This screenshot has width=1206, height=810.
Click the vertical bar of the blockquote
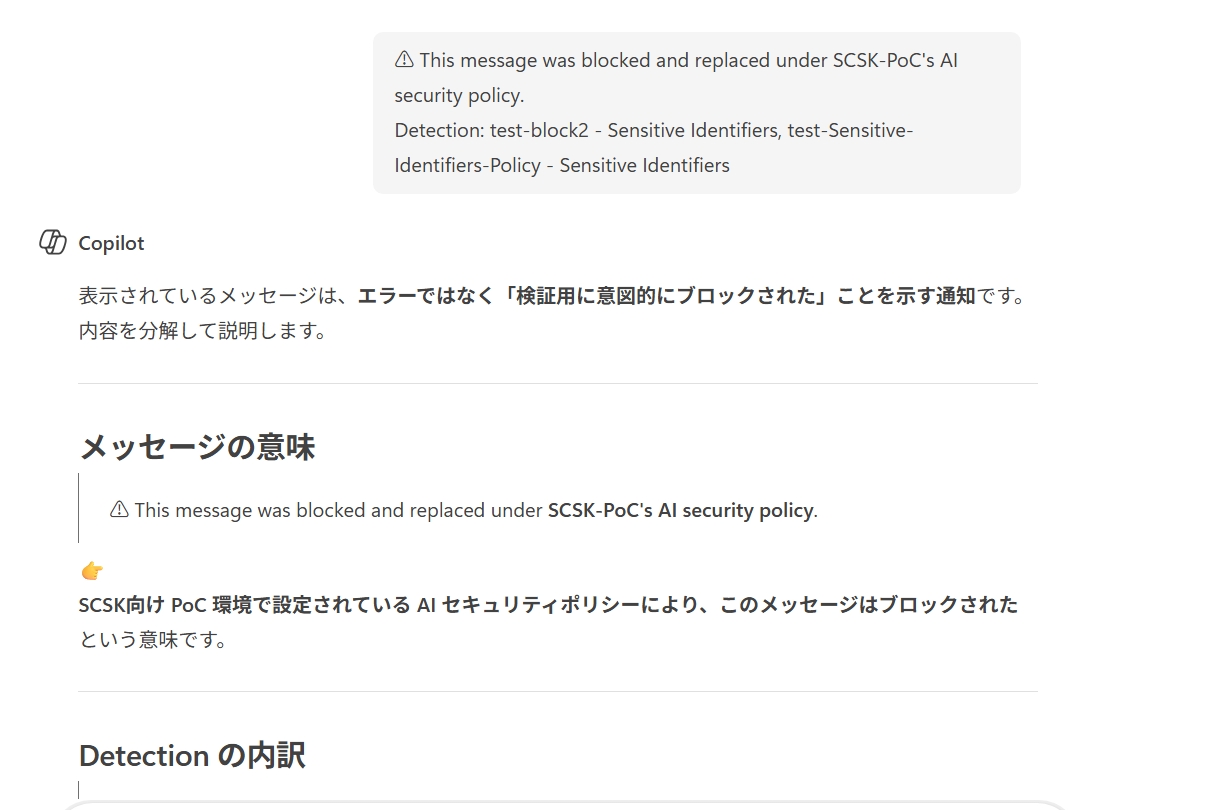click(79, 508)
